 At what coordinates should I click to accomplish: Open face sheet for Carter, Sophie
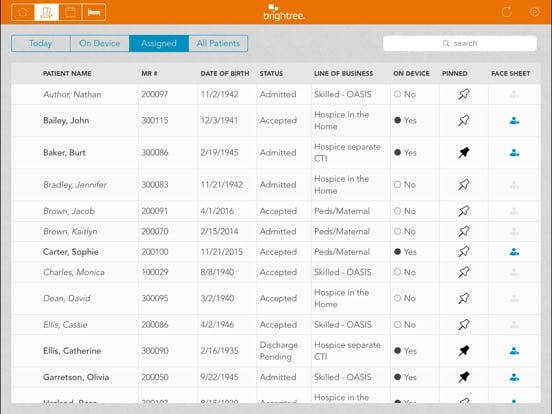coord(514,252)
